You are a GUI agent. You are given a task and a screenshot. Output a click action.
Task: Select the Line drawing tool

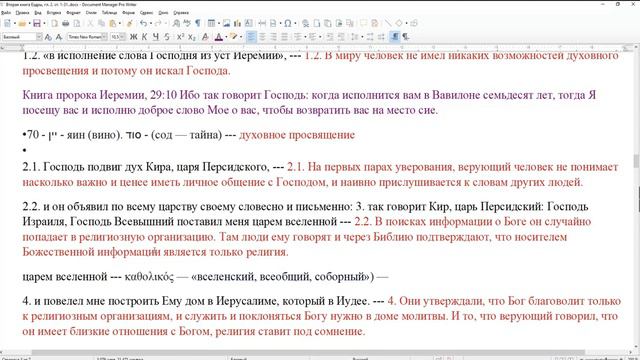point(388,23)
